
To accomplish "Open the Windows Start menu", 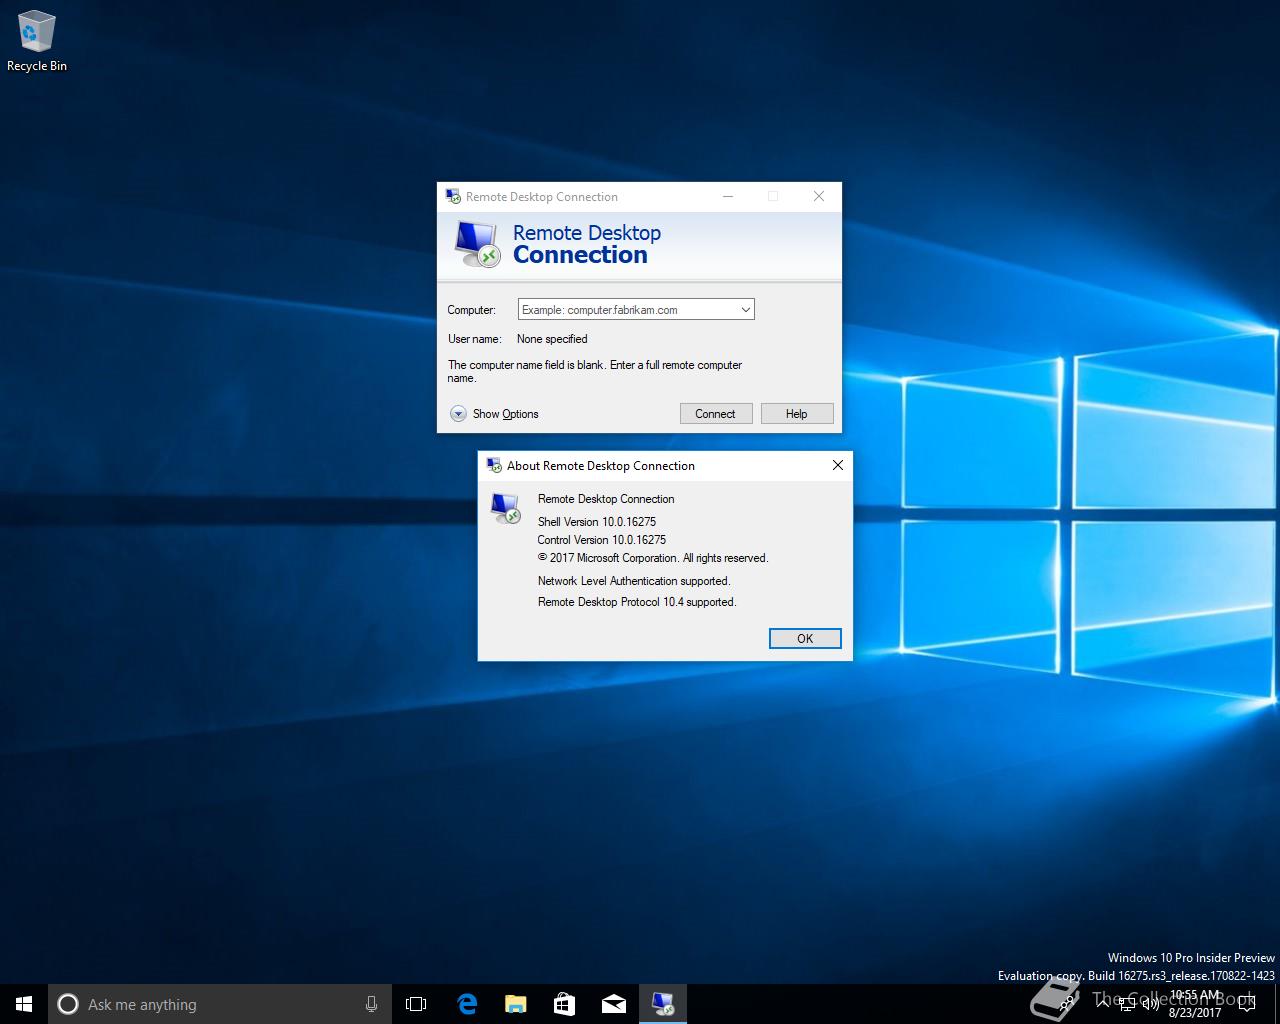I will pyautogui.click(x=24, y=1004).
